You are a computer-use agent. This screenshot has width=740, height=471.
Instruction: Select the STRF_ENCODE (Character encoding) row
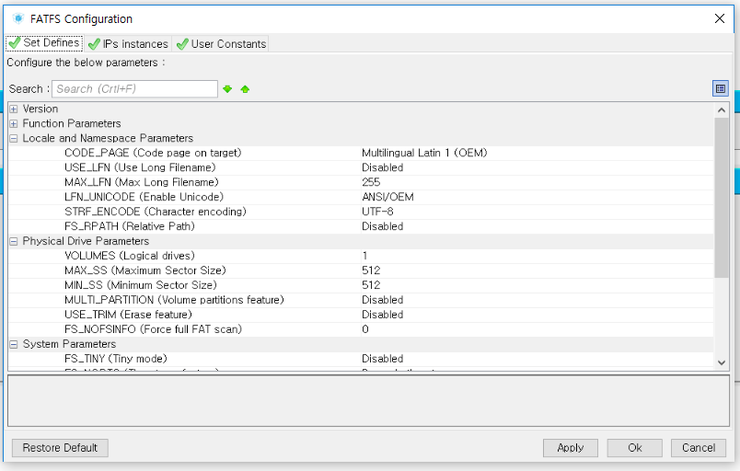pyautogui.click(x=361, y=211)
